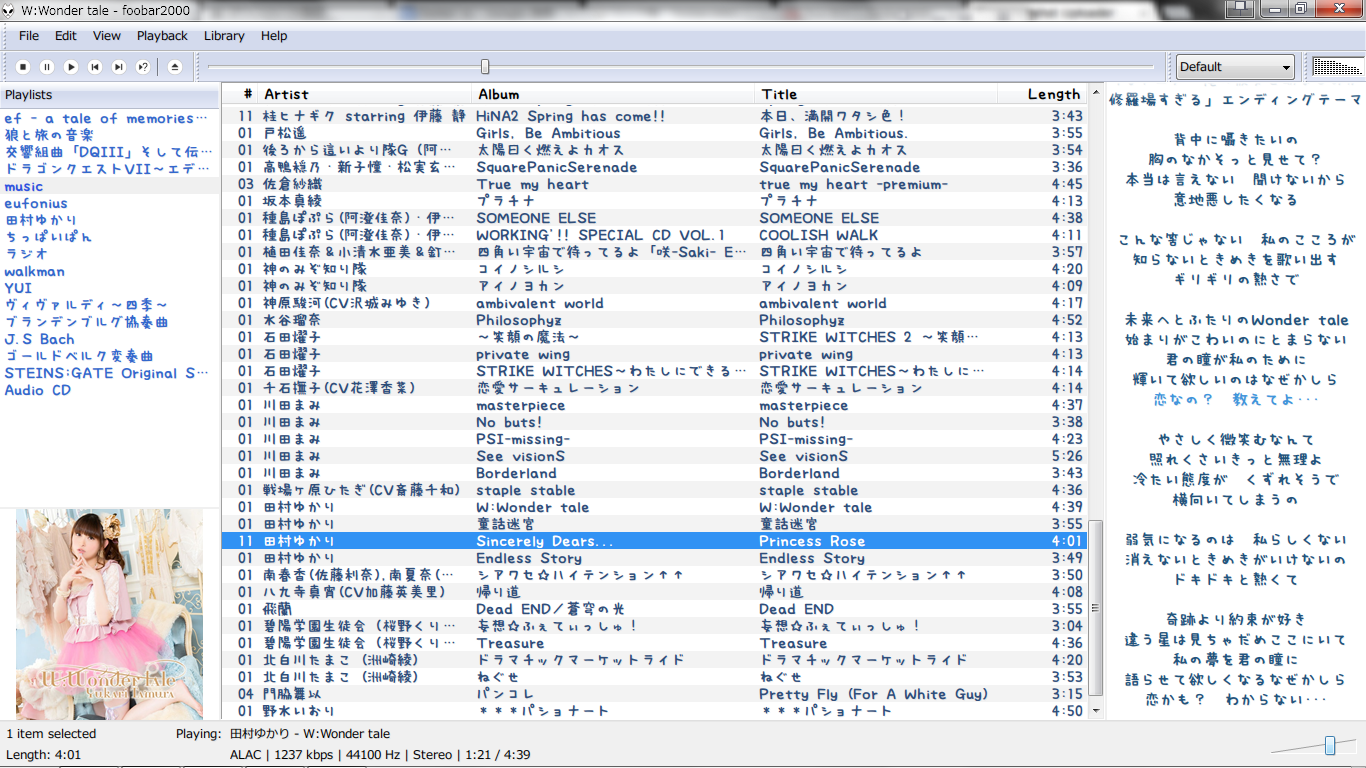
Task: Select the 'PSI-missing-' track title
Action: [x=806, y=439]
